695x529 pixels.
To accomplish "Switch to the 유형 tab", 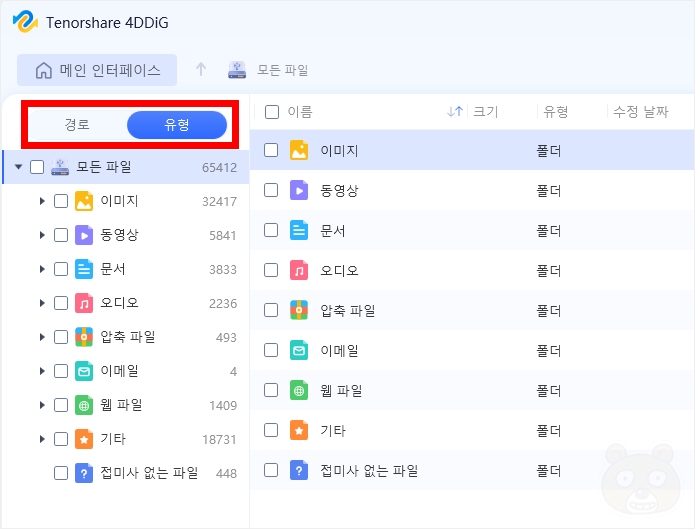I will pyautogui.click(x=177, y=125).
